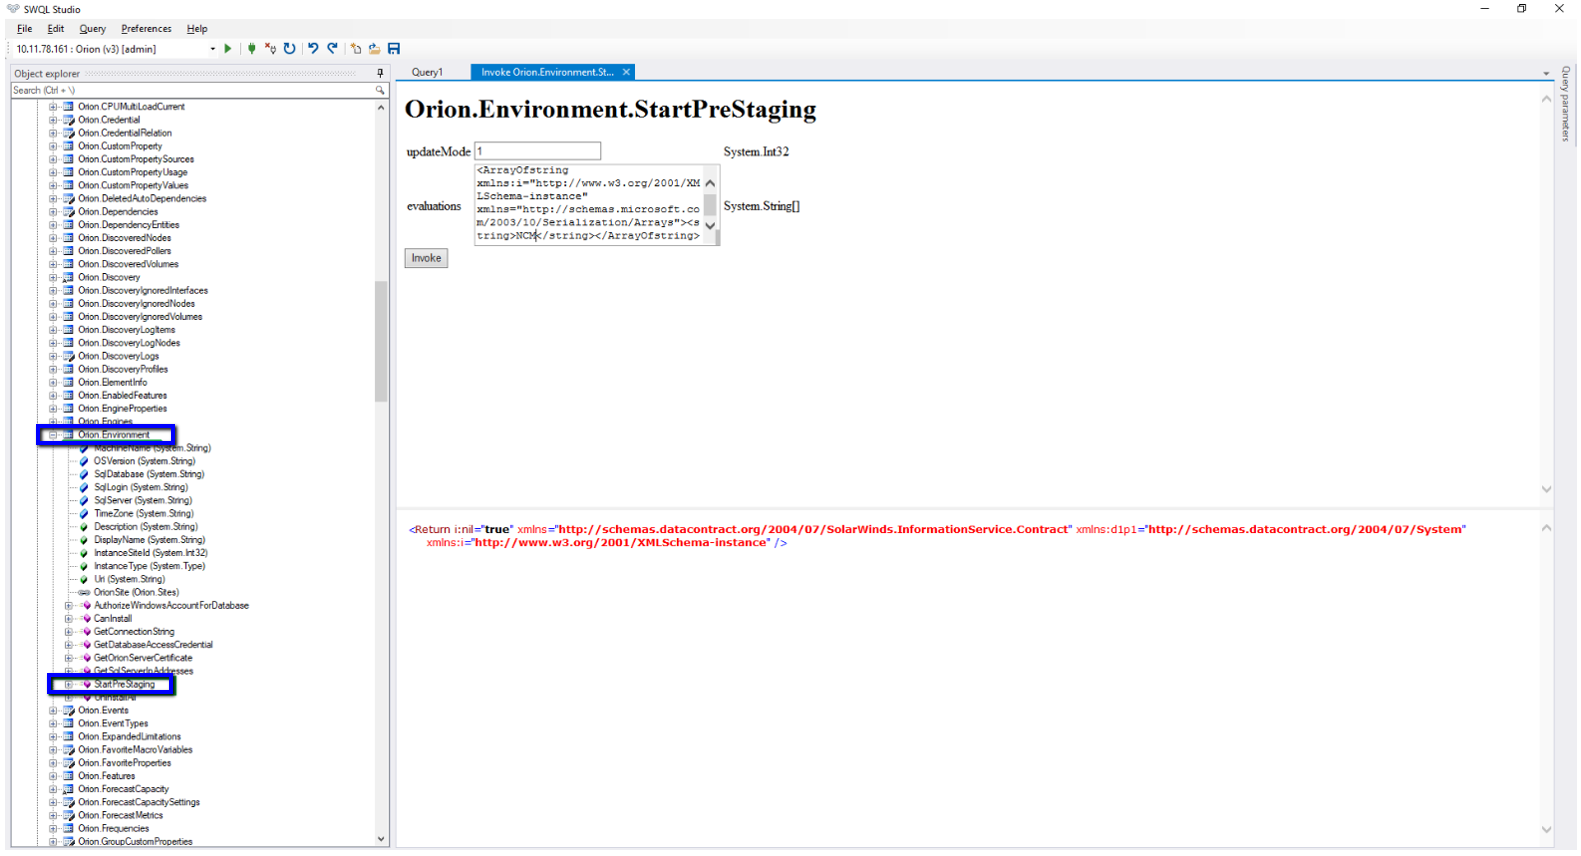Click the Invoke button
This screenshot has height=856, width=1581.
click(x=426, y=258)
